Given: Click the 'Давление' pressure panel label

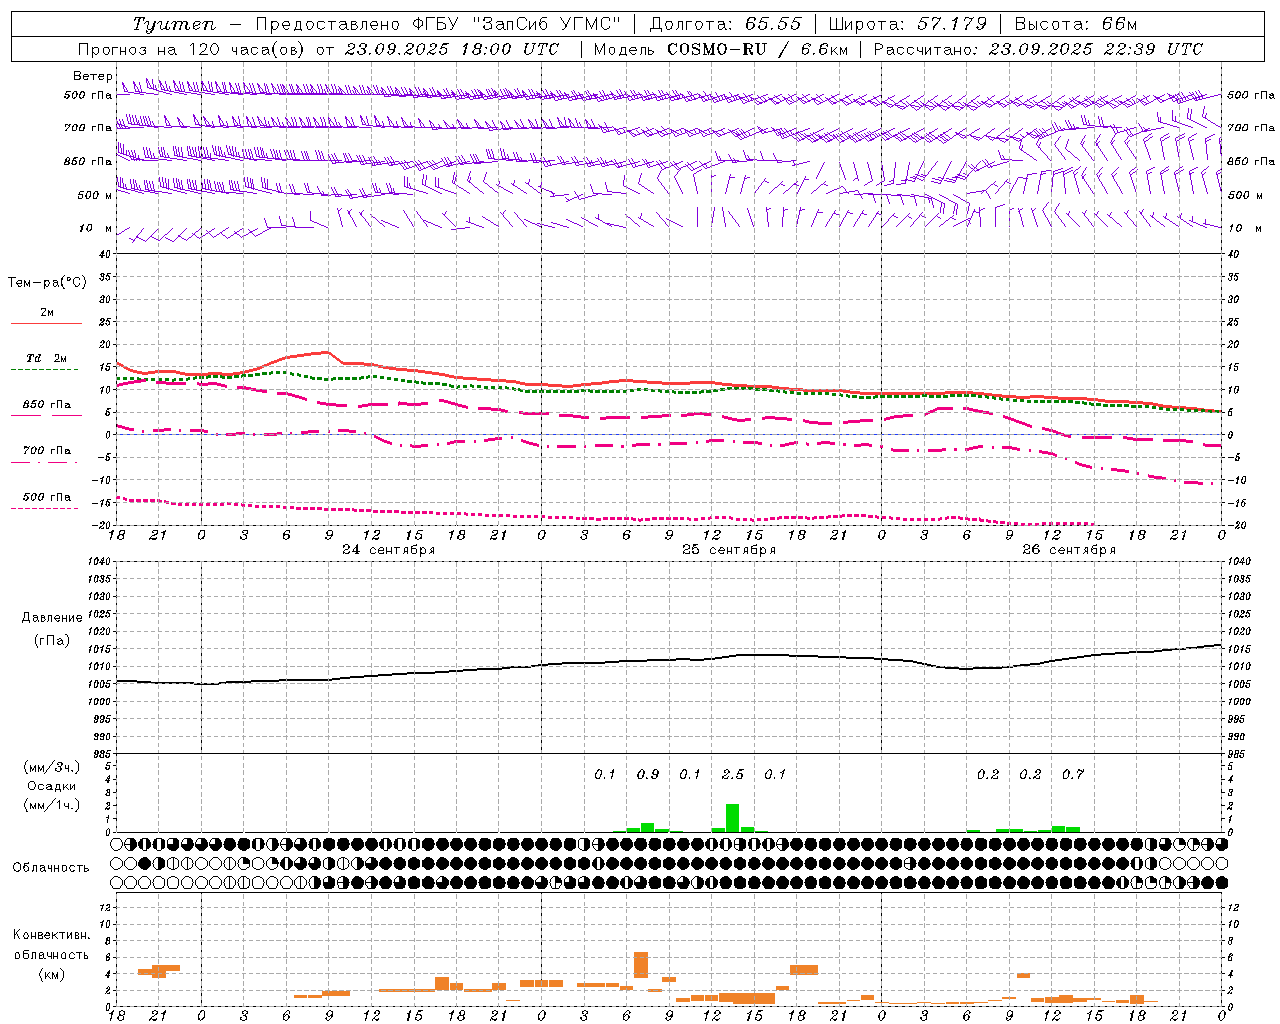Looking at the screenshot, I should tap(51, 618).
